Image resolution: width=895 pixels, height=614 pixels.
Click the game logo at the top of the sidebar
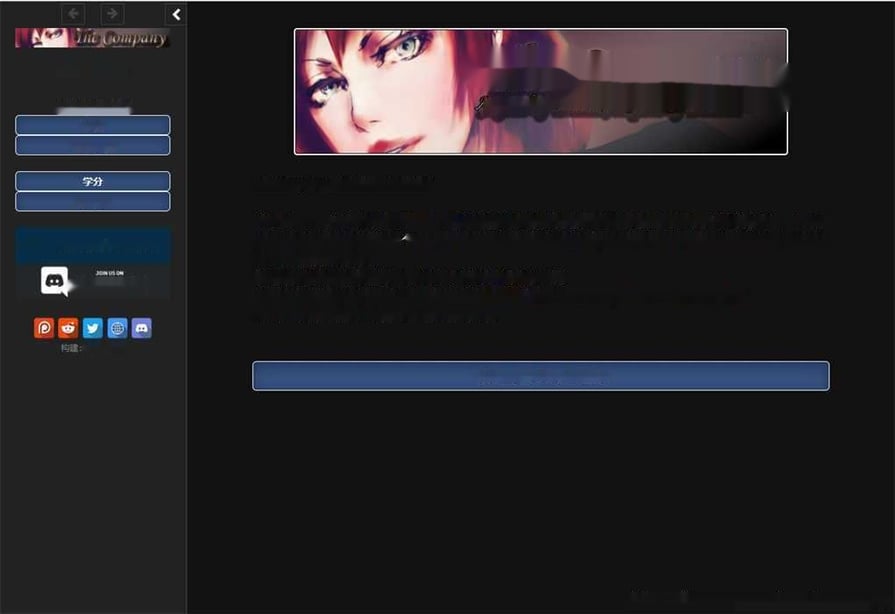click(x=92, y=37)
